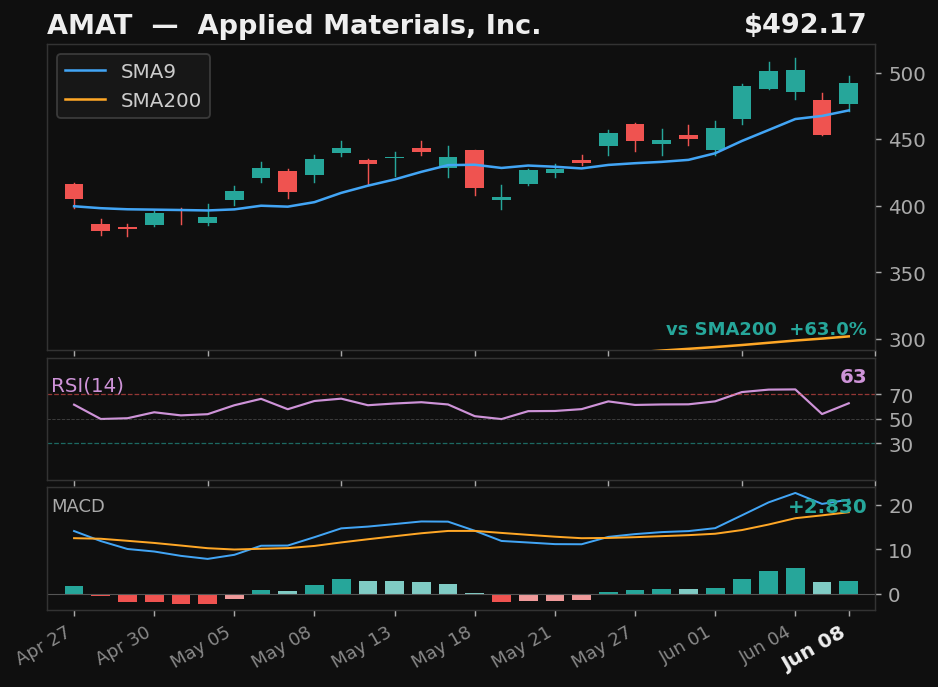Click the RSI 50 axis label

pos(901,420)
